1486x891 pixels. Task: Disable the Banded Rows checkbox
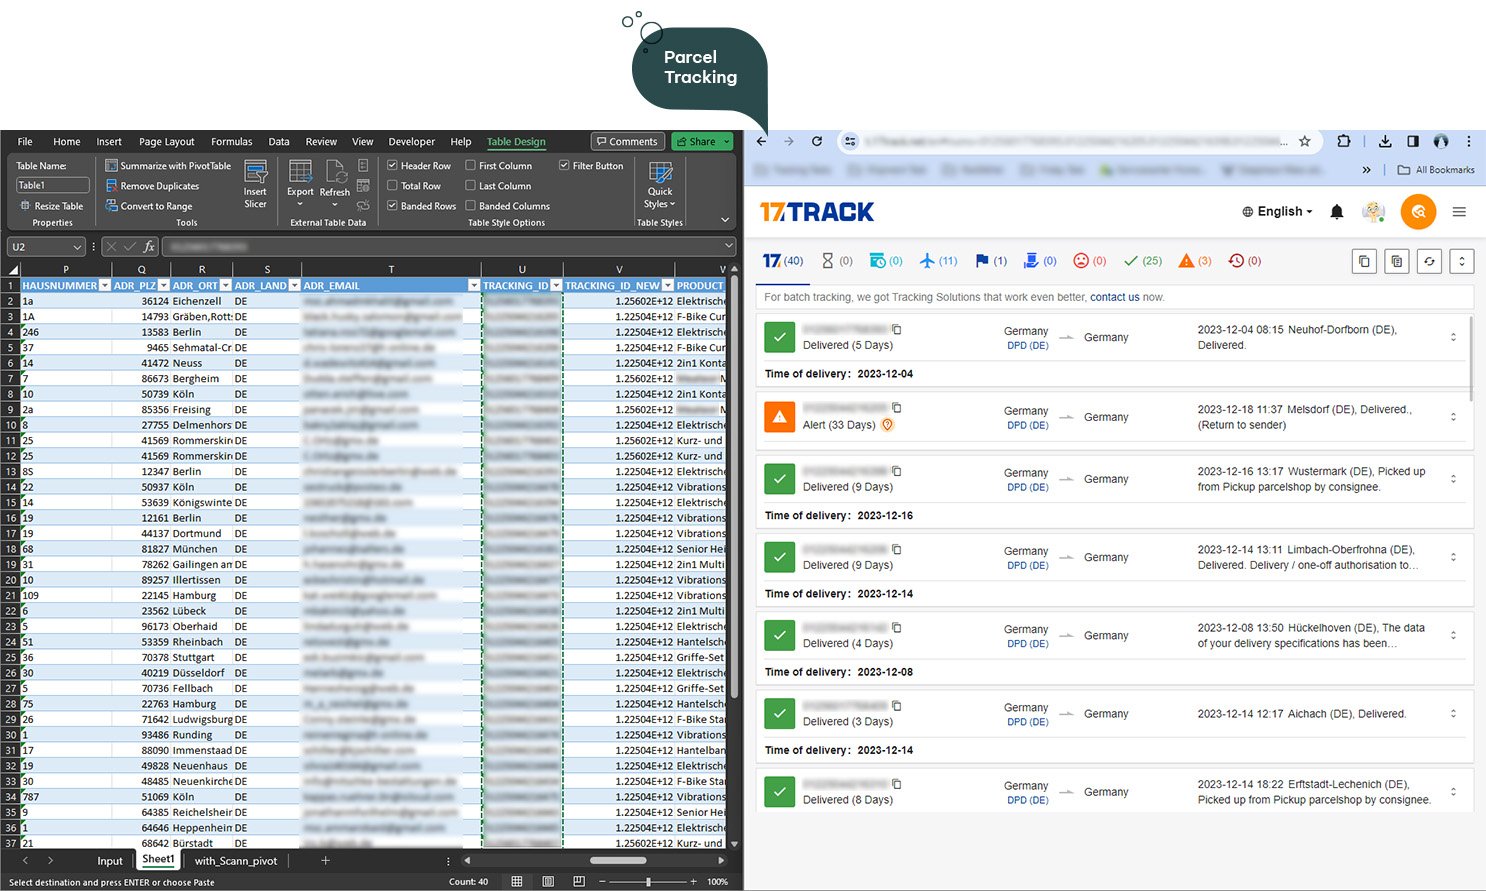(x=393, y=206)
